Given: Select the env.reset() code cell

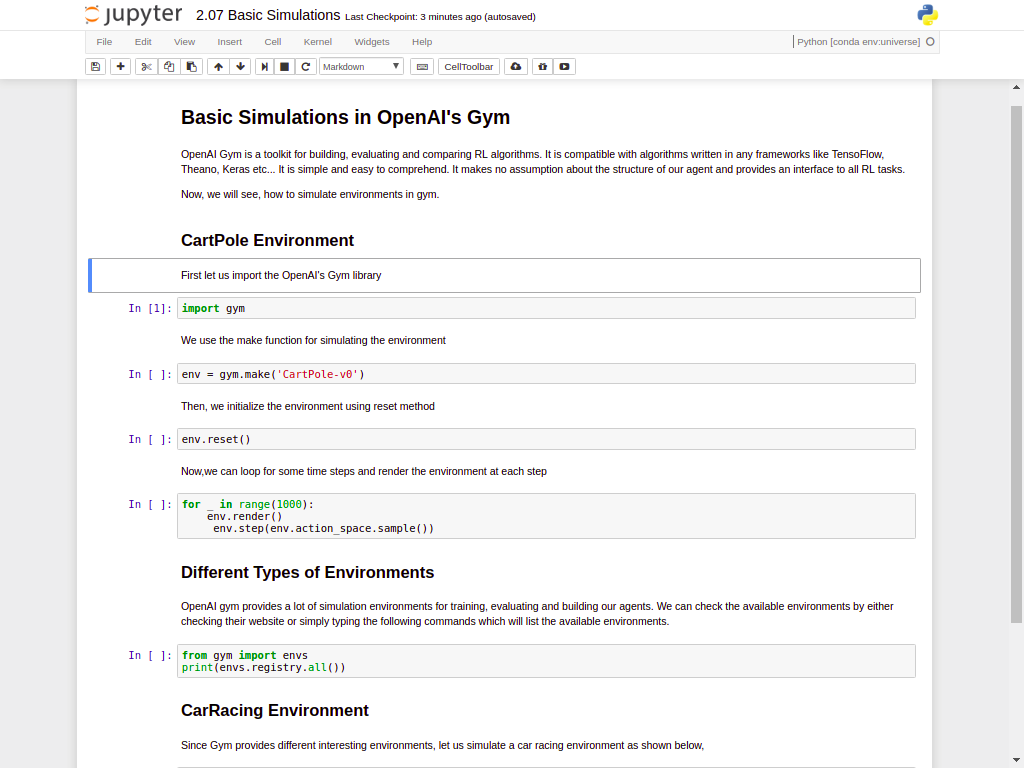Looking at the screenshot, I should [x=546, y=440].
